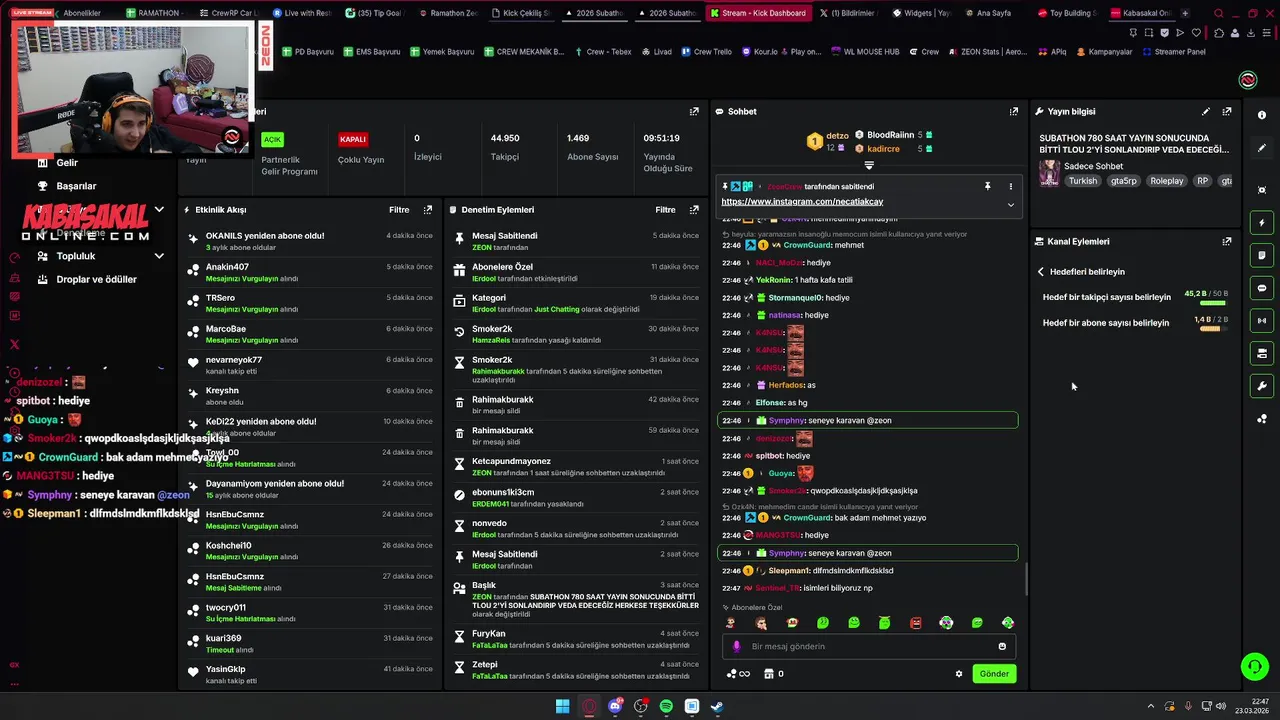Toggle the camera focus icon in the right sidebar
The height and width of the screenshot is (720, 1280).
1262,190
